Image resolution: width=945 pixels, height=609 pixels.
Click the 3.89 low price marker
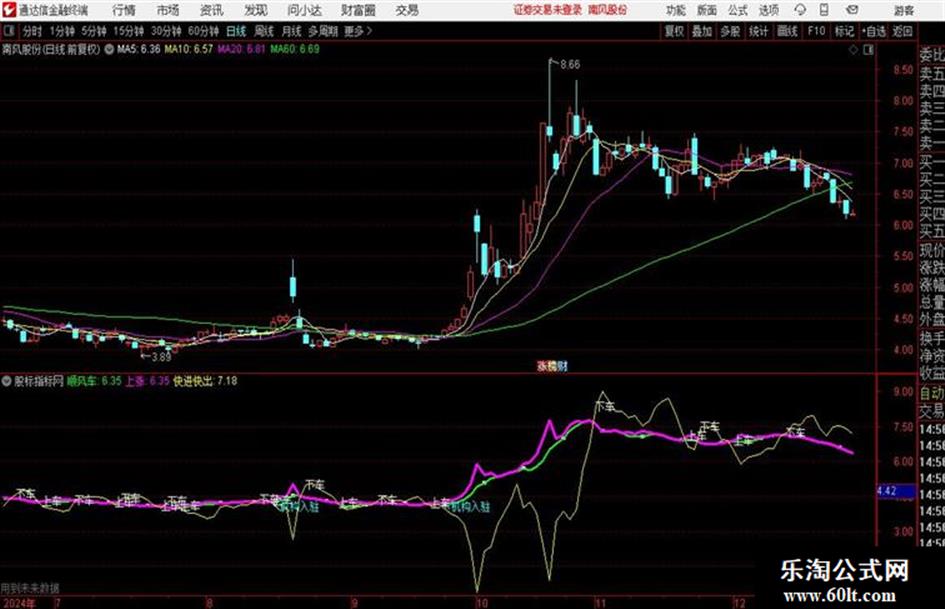(161, 357)
